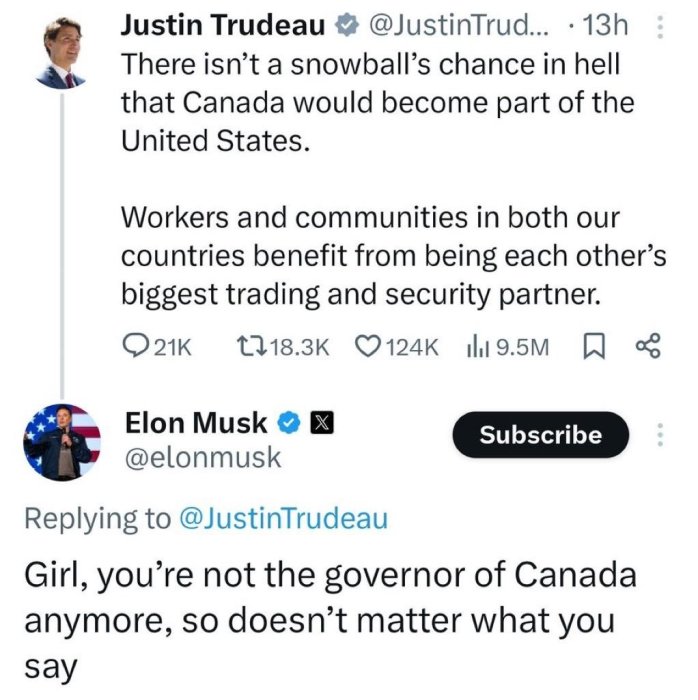This screenshot has height=700, width=698.
Task: Open more options menu on Elon Musk's reply
Action: [659, 434]
